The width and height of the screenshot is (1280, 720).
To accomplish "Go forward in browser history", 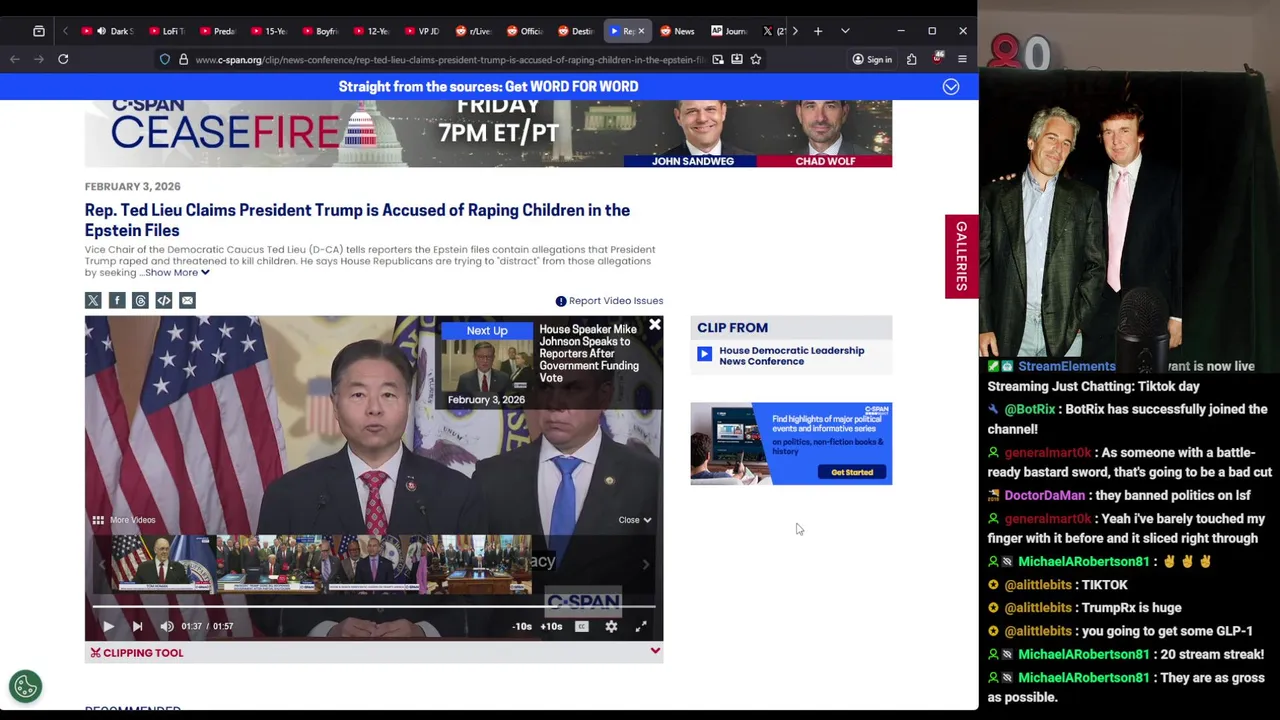I will coord(39,59).
